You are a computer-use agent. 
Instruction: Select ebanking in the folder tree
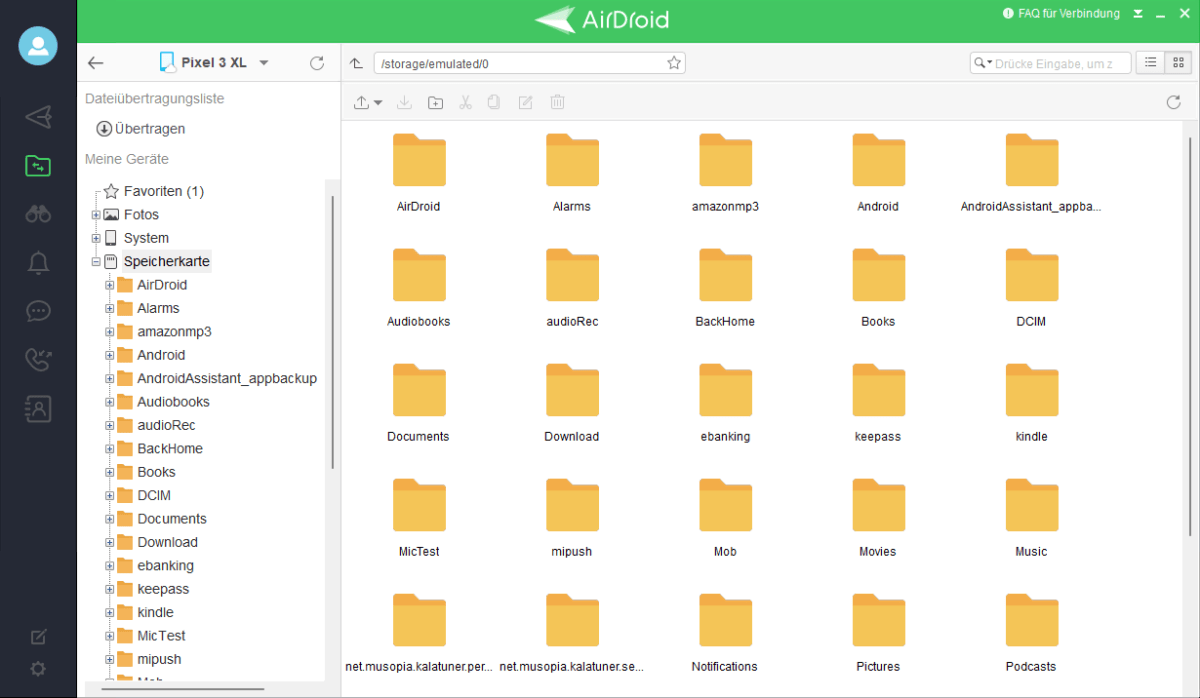[165, 565]
